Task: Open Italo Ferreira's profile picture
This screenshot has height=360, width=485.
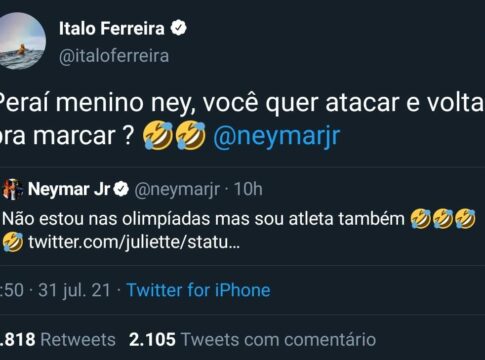Action: (20, 41)
